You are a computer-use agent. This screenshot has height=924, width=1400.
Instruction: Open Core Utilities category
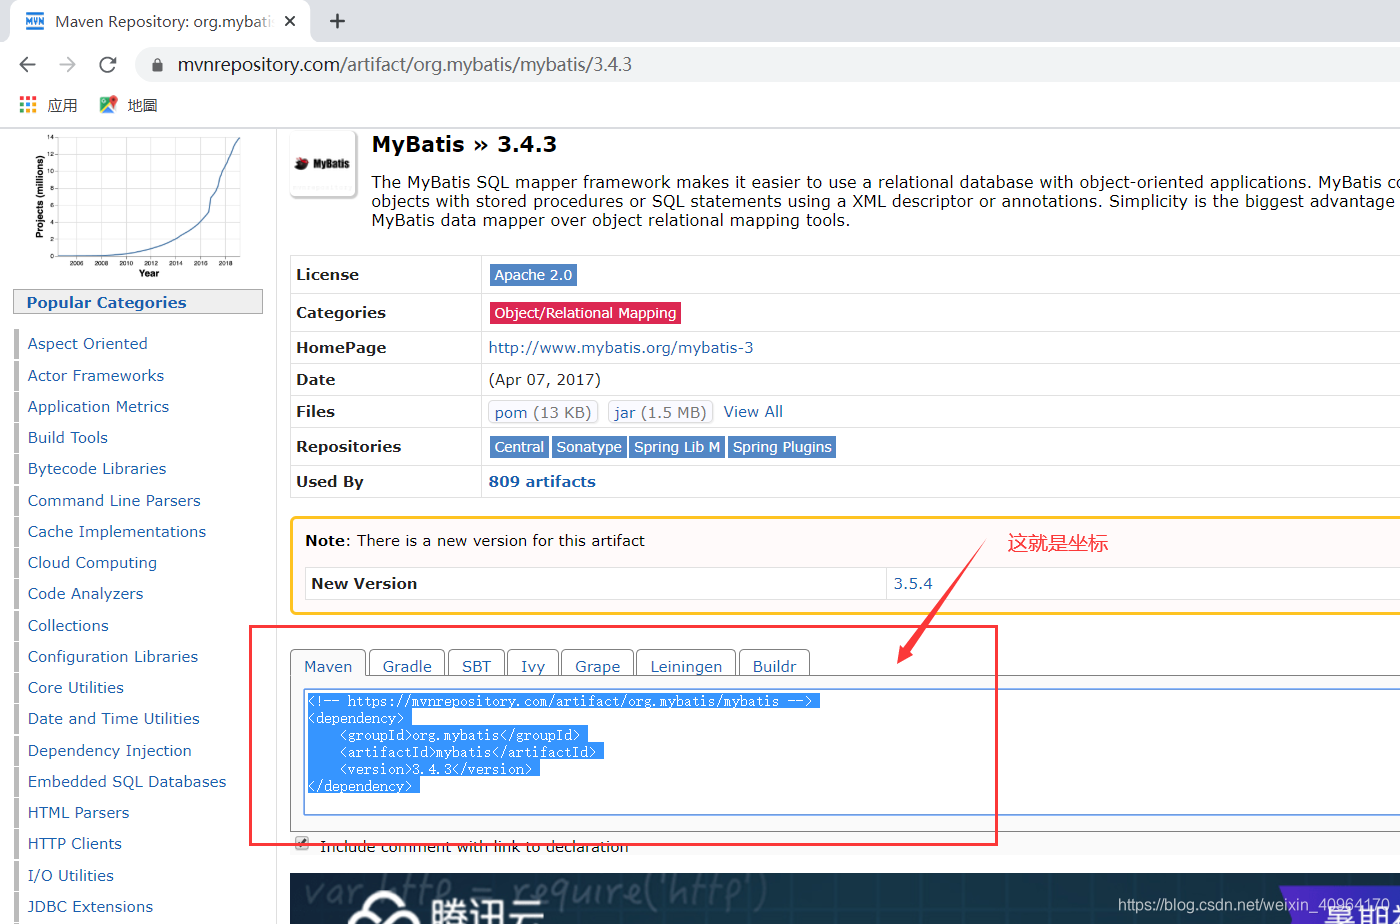coord(76,688)
